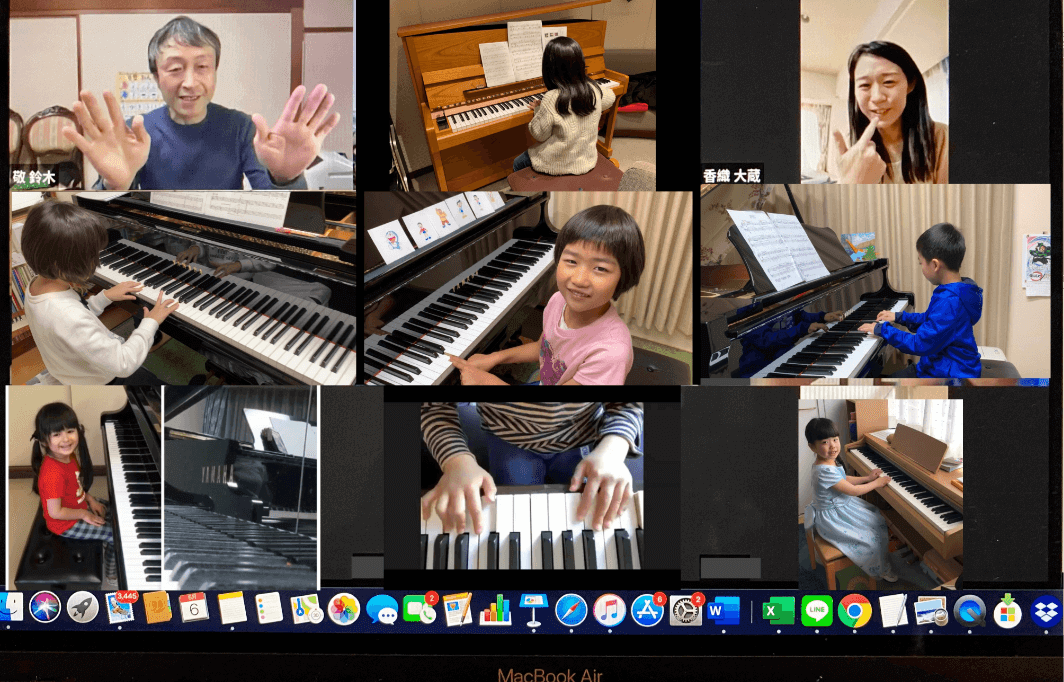Open Siri from the dock
The width and height of the screenshot is (1064, 682).
pyautogui.click(x=45, y=607)
